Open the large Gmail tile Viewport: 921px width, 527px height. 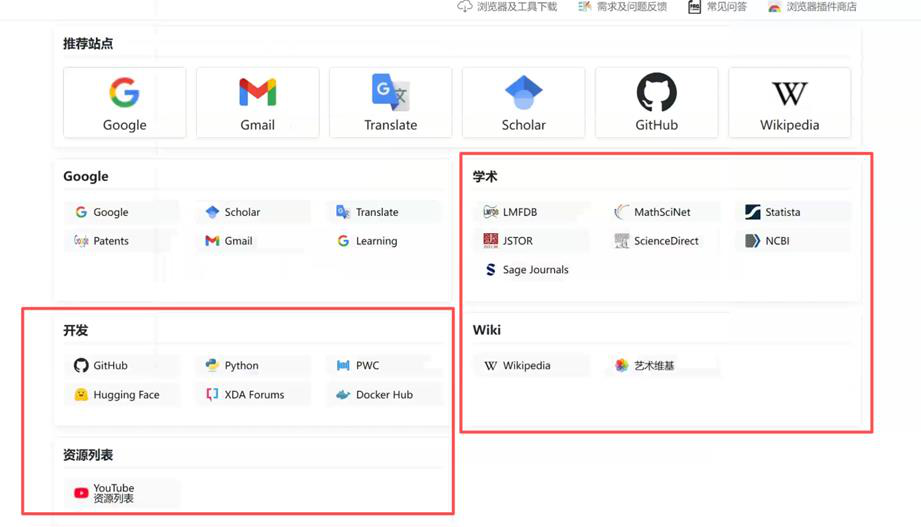[x=257, y=103]
